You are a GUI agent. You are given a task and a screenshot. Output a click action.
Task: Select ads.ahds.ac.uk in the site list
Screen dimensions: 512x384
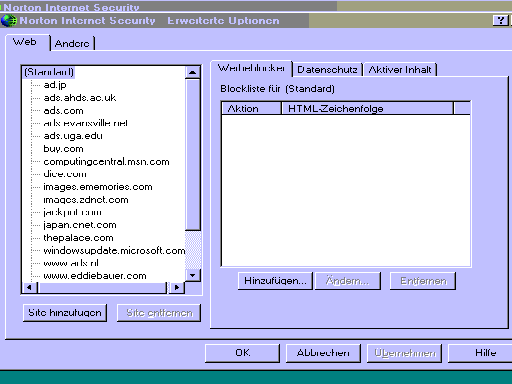80,98
